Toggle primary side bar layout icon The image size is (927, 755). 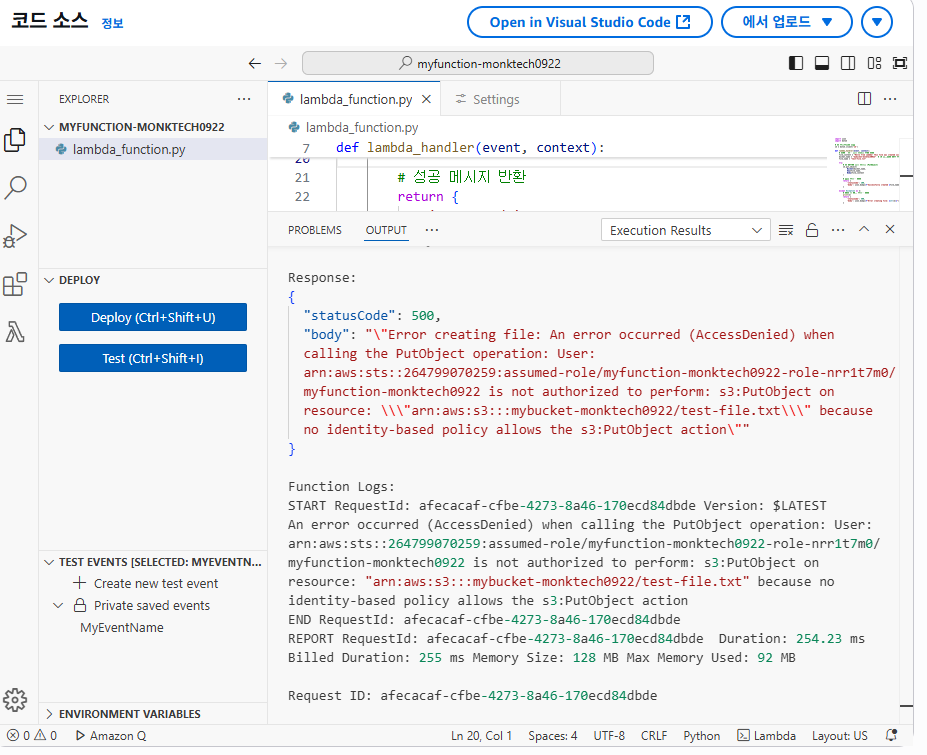pyautogui.click(x=796, y=63)
